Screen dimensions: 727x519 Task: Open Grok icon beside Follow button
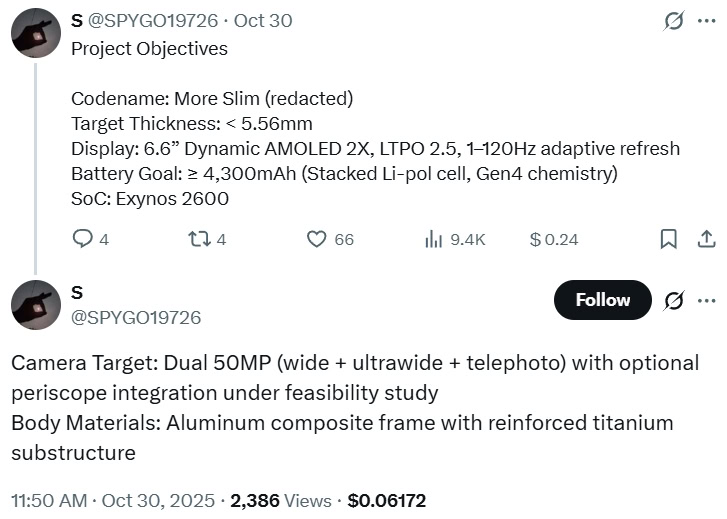[674, 300]
